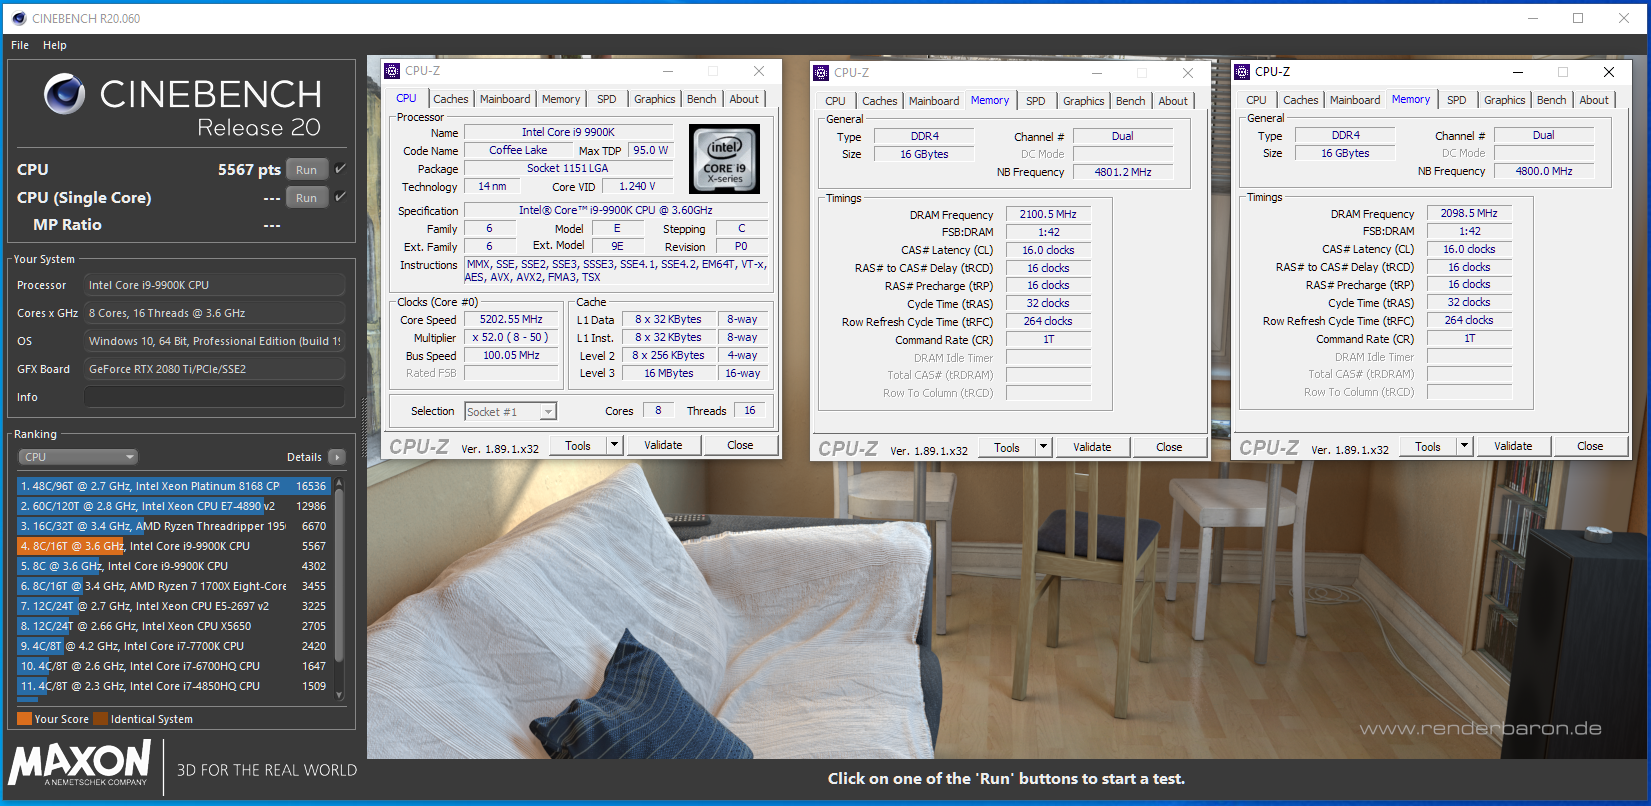
Task: Click Close button in right CPU-Z window
Action: (x=1590, y=446)
